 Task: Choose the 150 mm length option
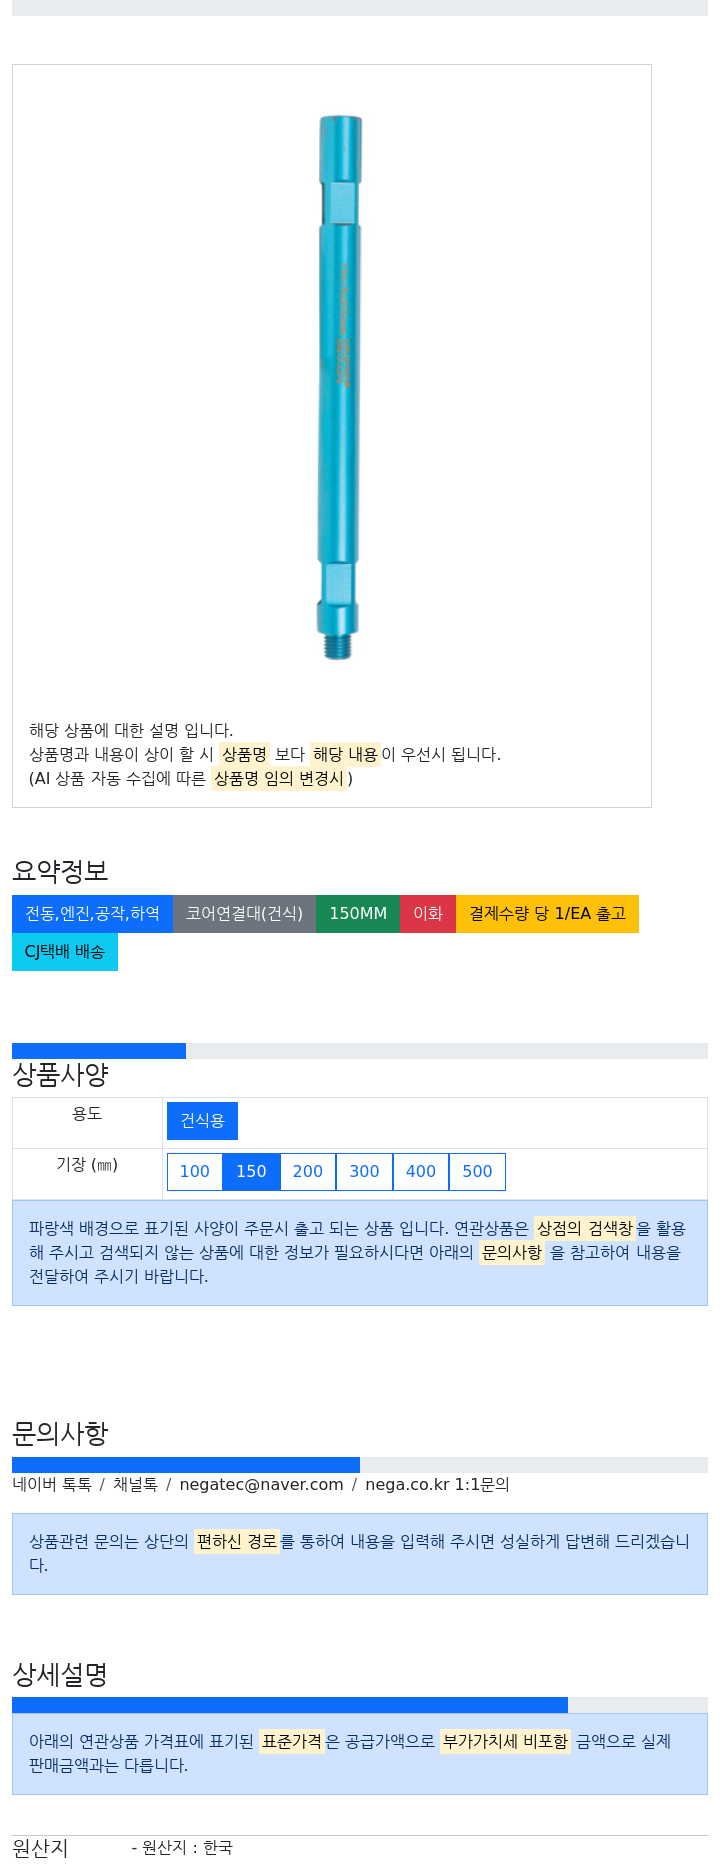(x=251, y=1171)
